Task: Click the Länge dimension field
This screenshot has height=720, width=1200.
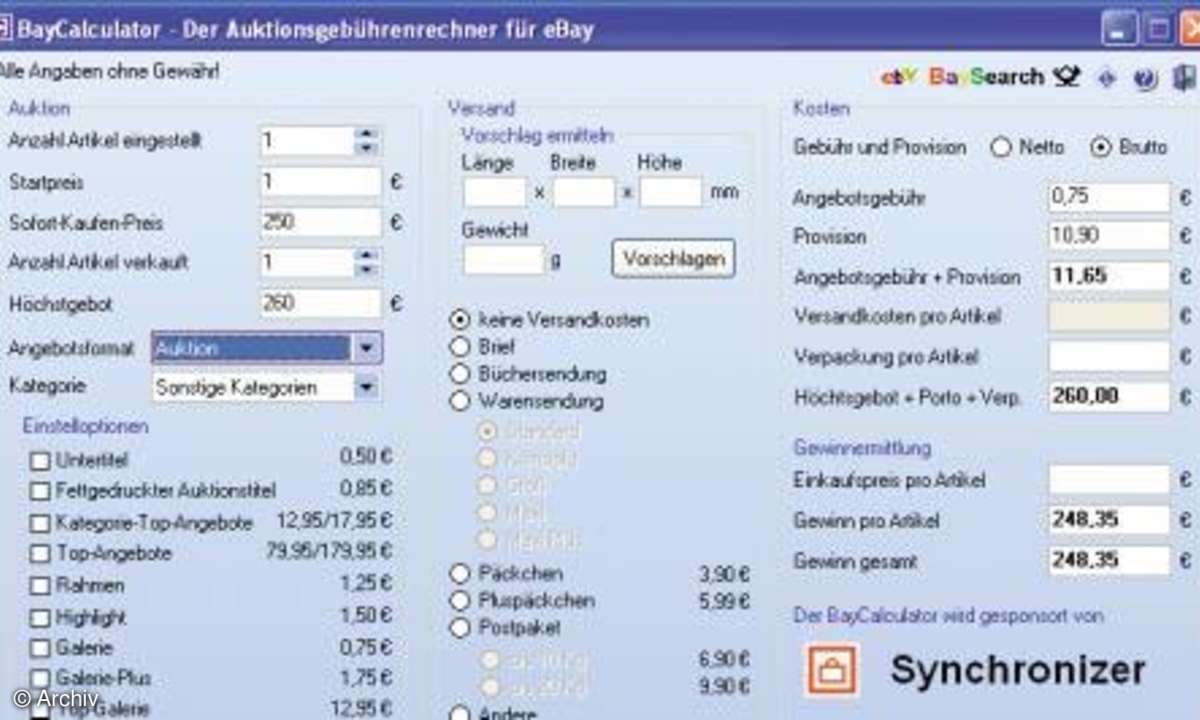Action: coord(495,191)
